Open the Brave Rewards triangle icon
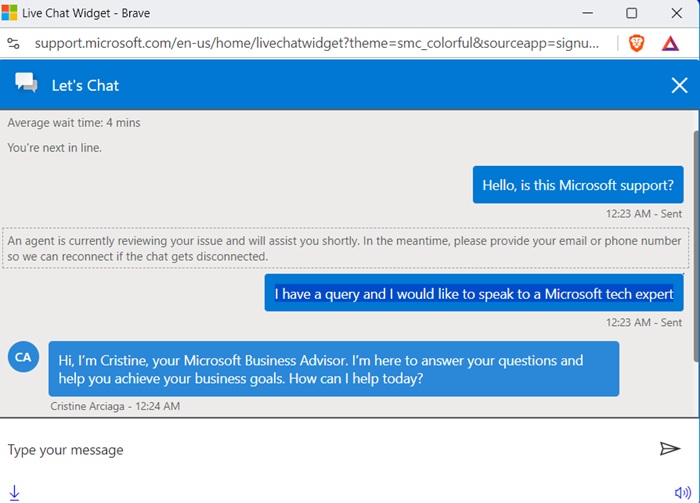The image size is (700, 503). [x=670, y=43]
